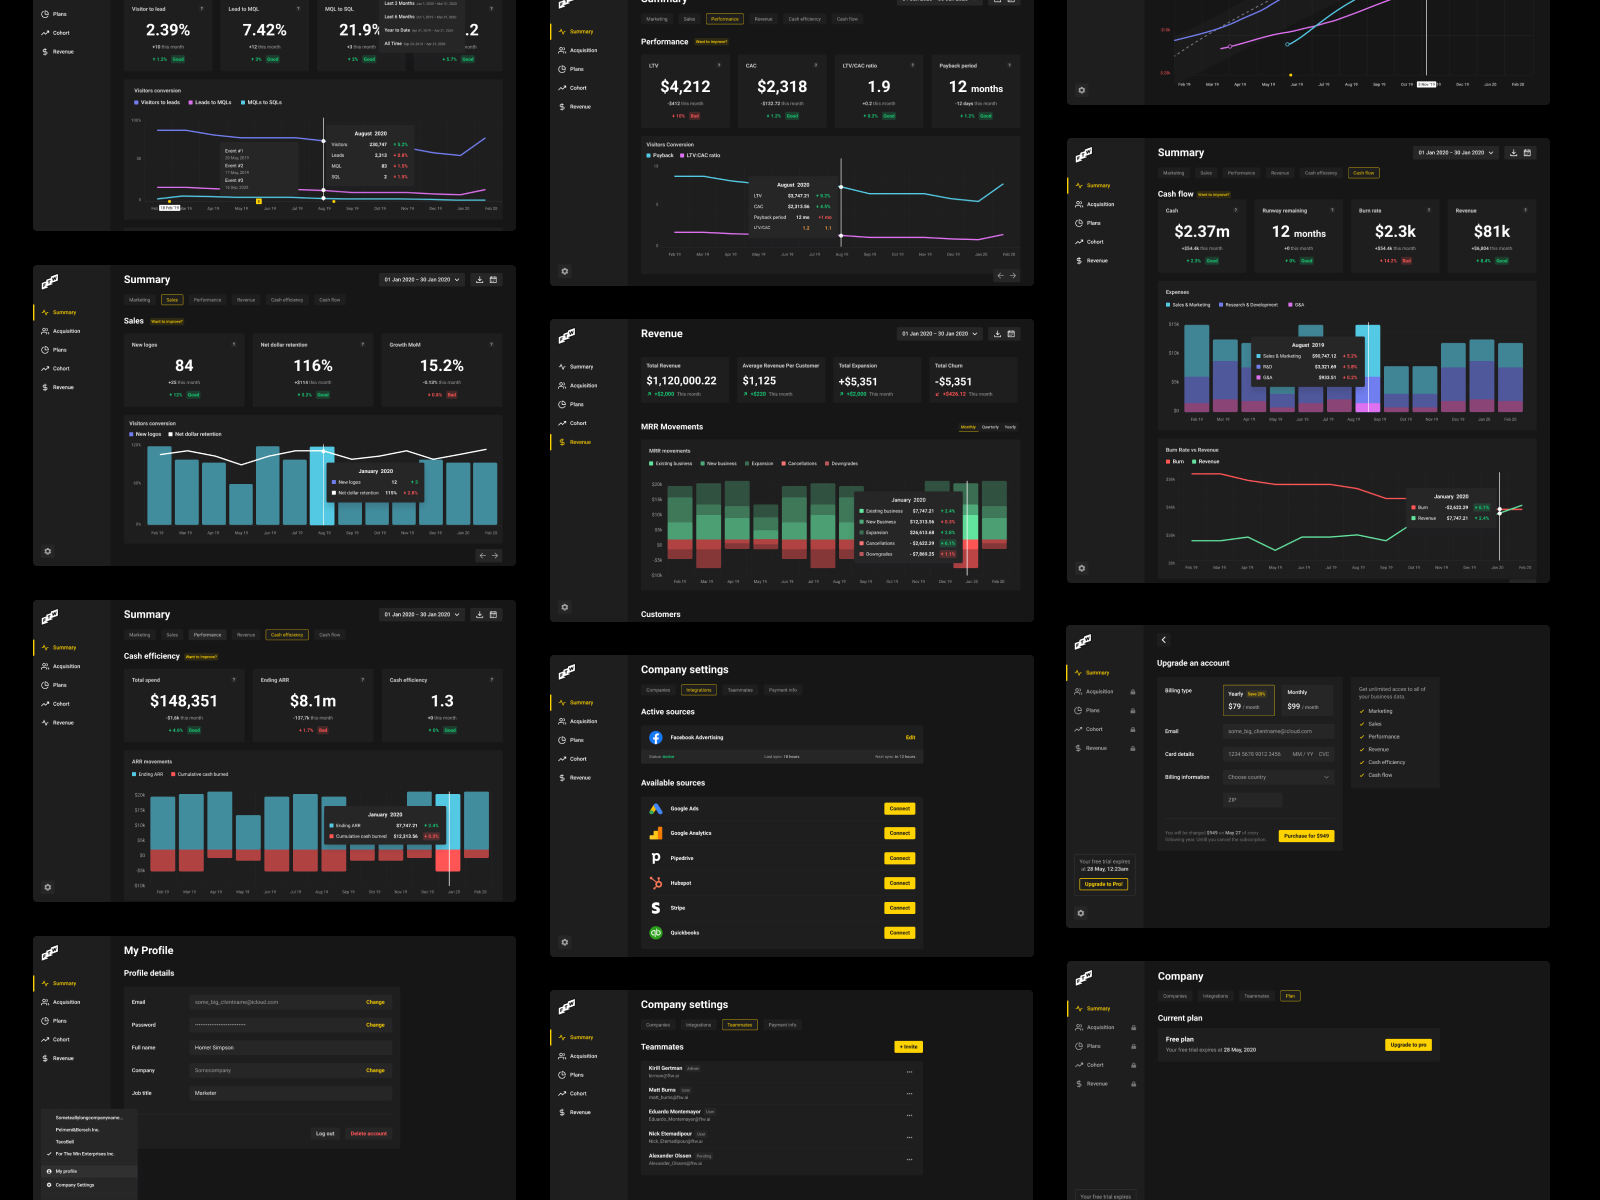The width and height of the screenshot is (1600, 1200).
Task: Open the date range dropdown on the Sales summary screen
Action: [422, 280]
